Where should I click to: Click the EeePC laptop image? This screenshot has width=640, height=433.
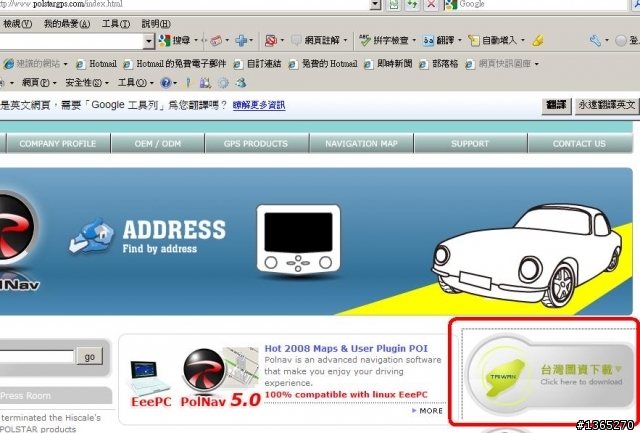point(148,378)
